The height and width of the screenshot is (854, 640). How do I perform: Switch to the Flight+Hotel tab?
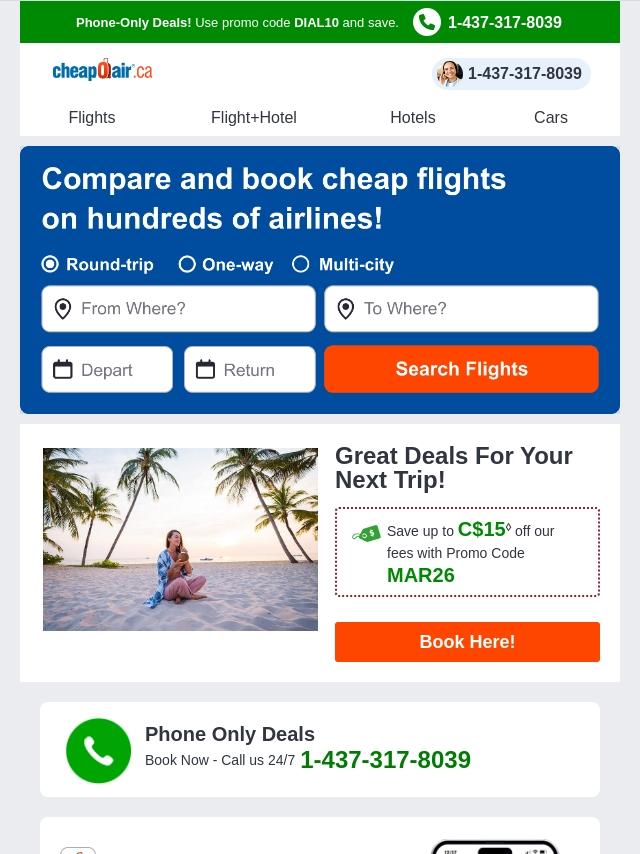[254, 117]
